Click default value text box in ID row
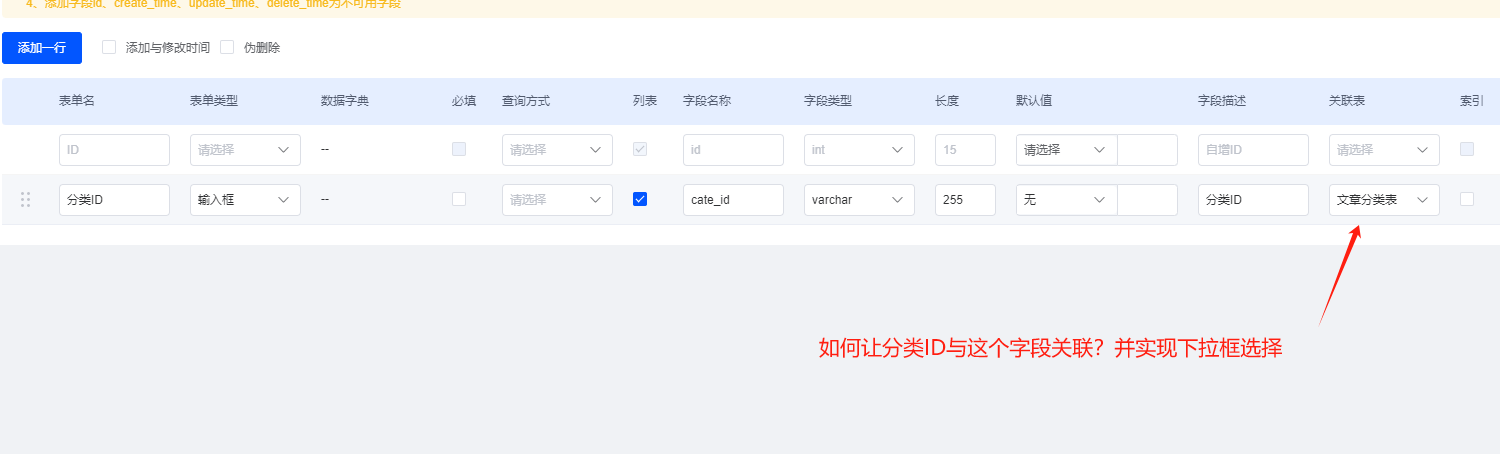 click(1147, 150)
